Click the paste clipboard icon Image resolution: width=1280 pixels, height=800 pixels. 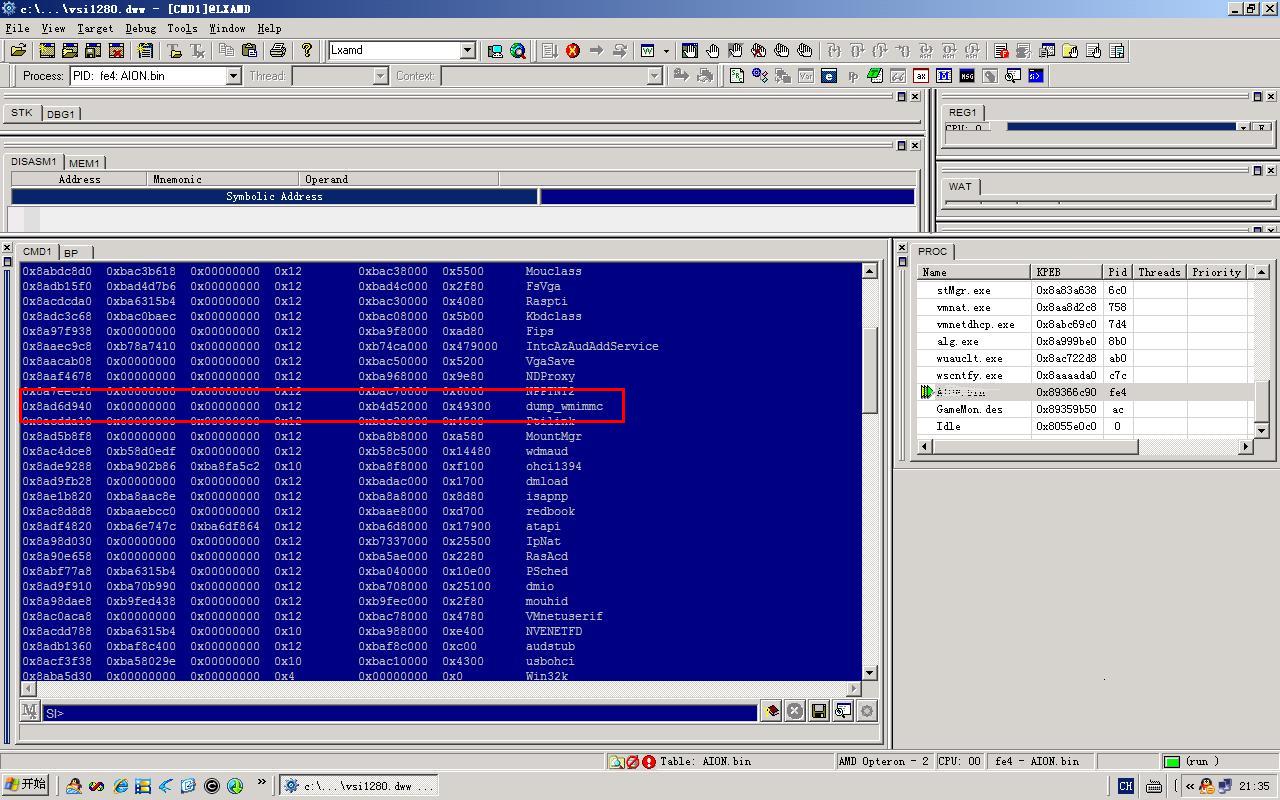coord(249,50)
